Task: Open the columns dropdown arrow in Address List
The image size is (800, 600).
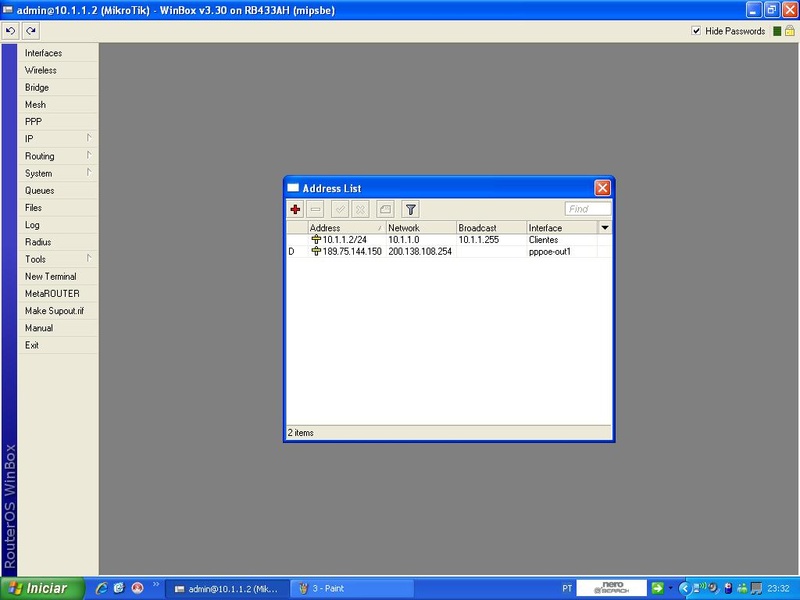Action: point(605,228)
